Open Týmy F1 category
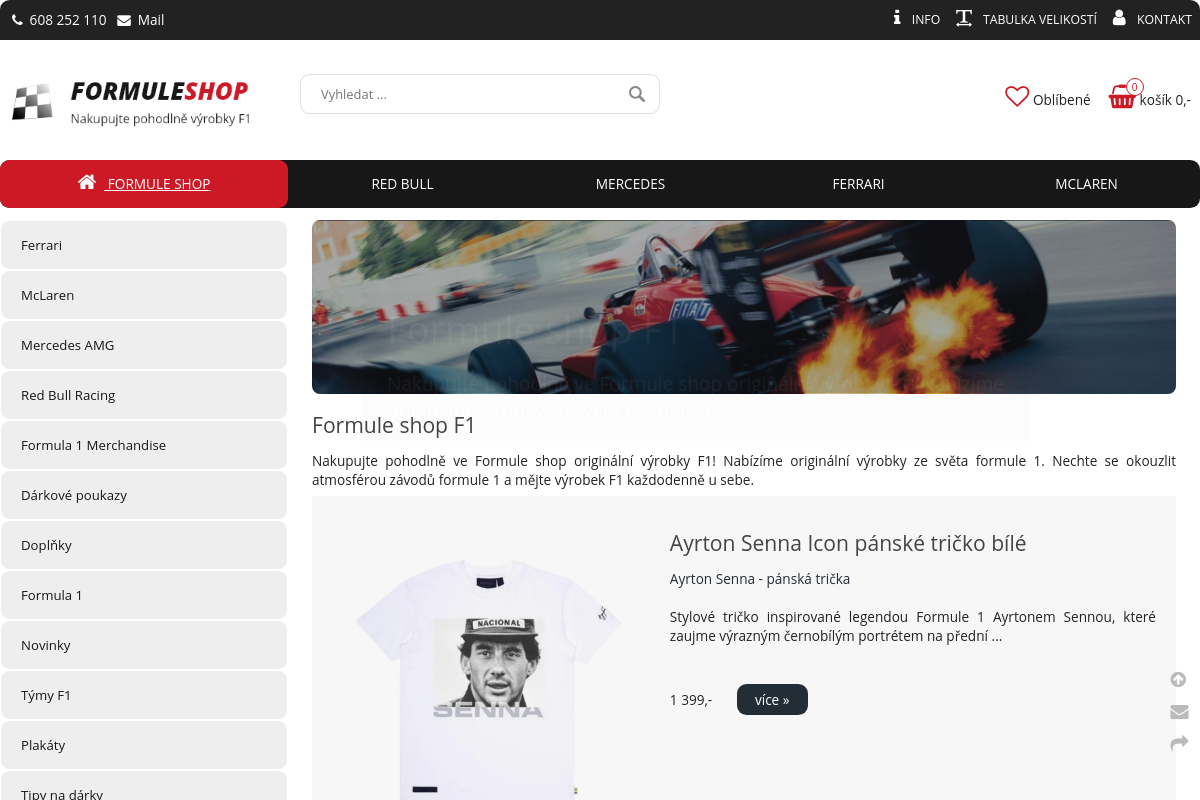The height and width of the screenshot is (800, 1200). click(144, 695)
